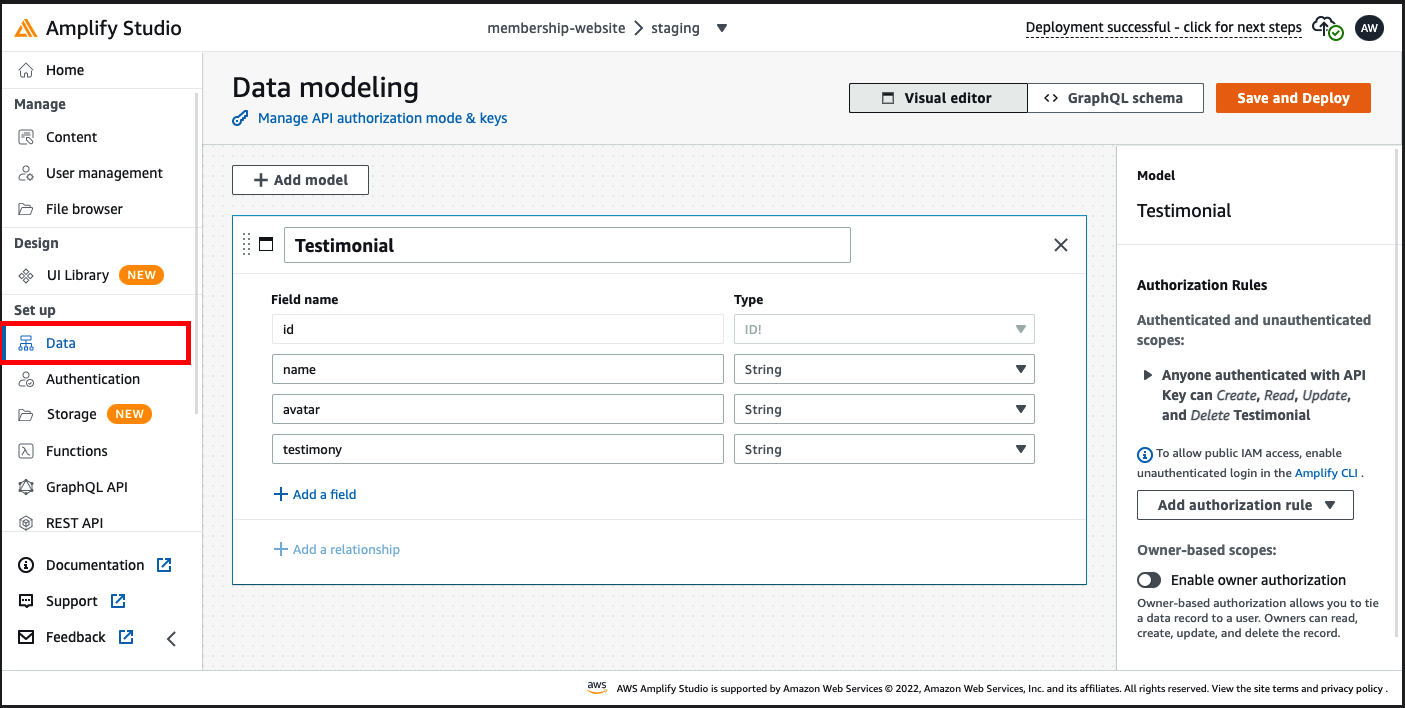Viewport: 1405px width, 708px height.
Task: Click the model table icon beside Testimonial
Action: [266, 244]
